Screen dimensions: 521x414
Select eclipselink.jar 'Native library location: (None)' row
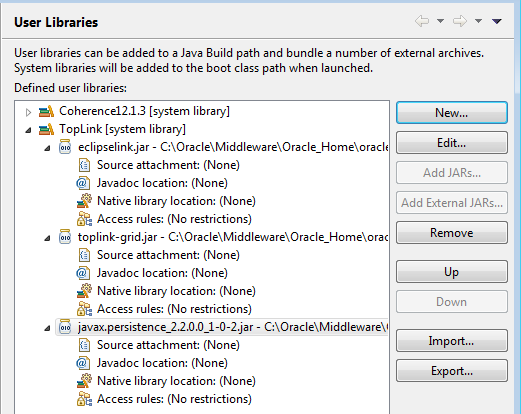[x=176, y=201]
